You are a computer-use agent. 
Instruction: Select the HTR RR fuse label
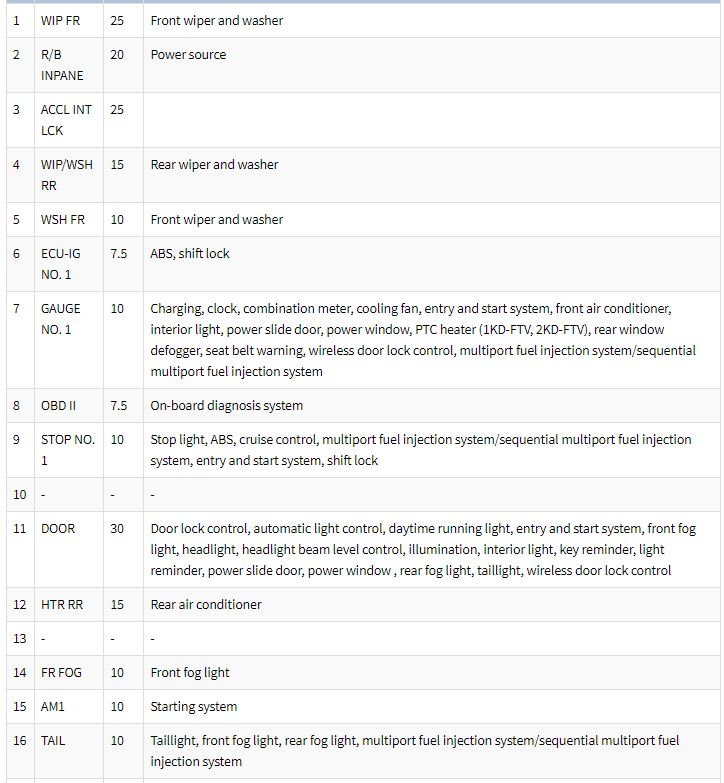pyautogui.click(x=62, y=604)
